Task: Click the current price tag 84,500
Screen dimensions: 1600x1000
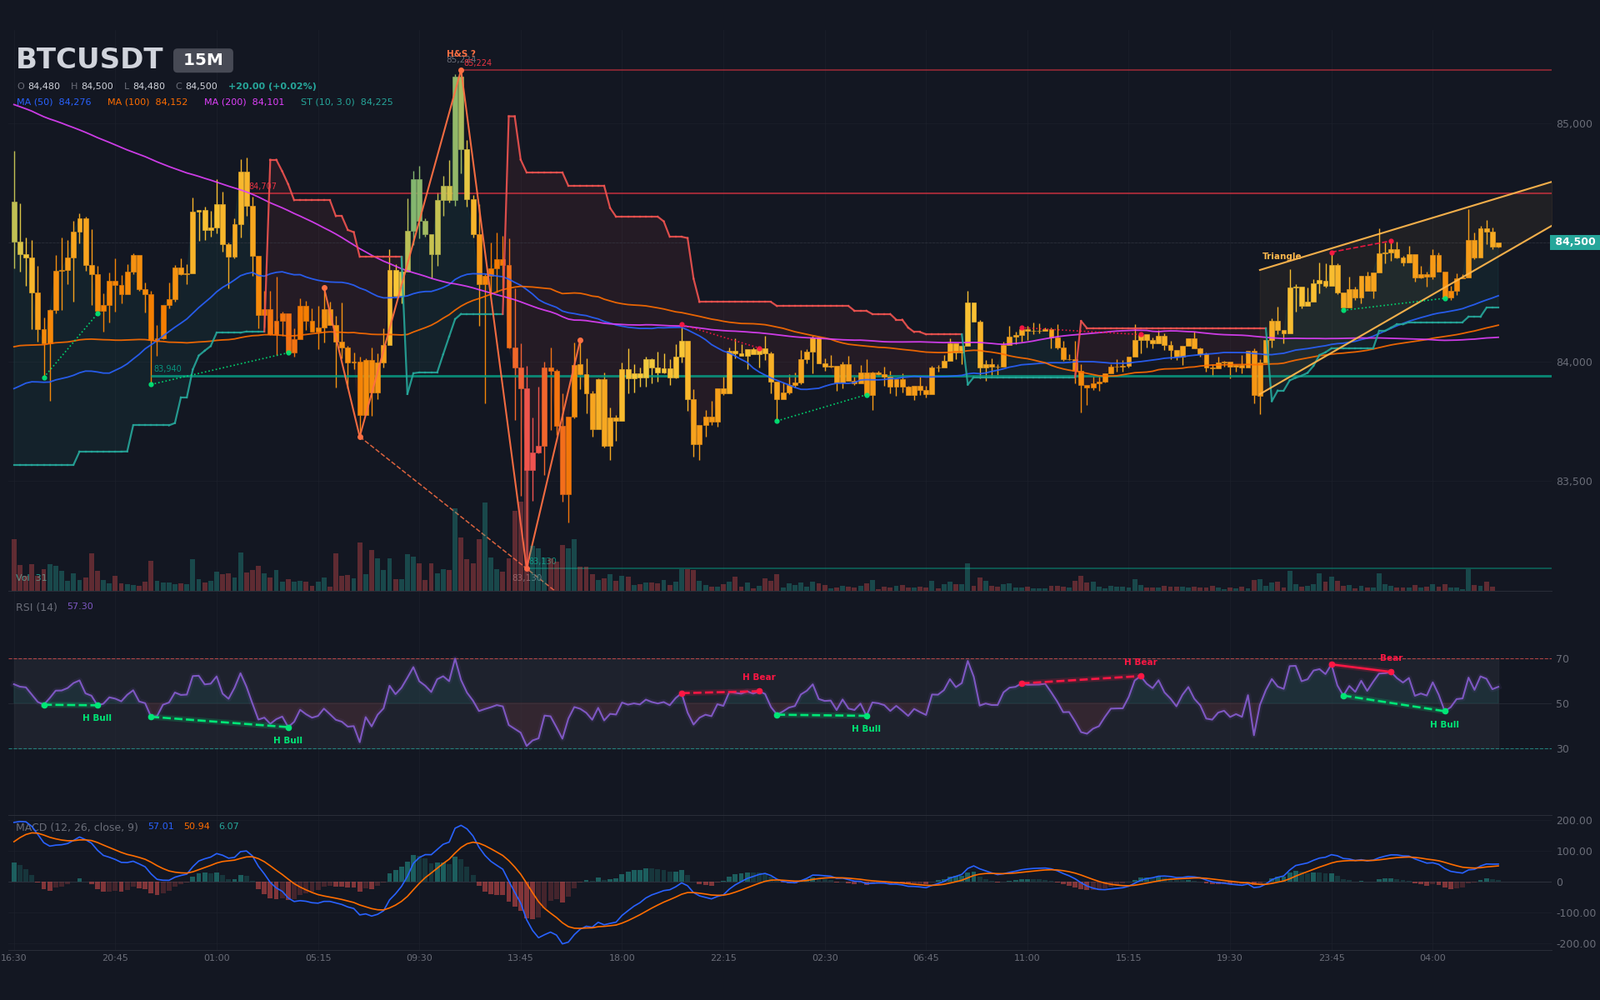Action: coord(1575,242)
